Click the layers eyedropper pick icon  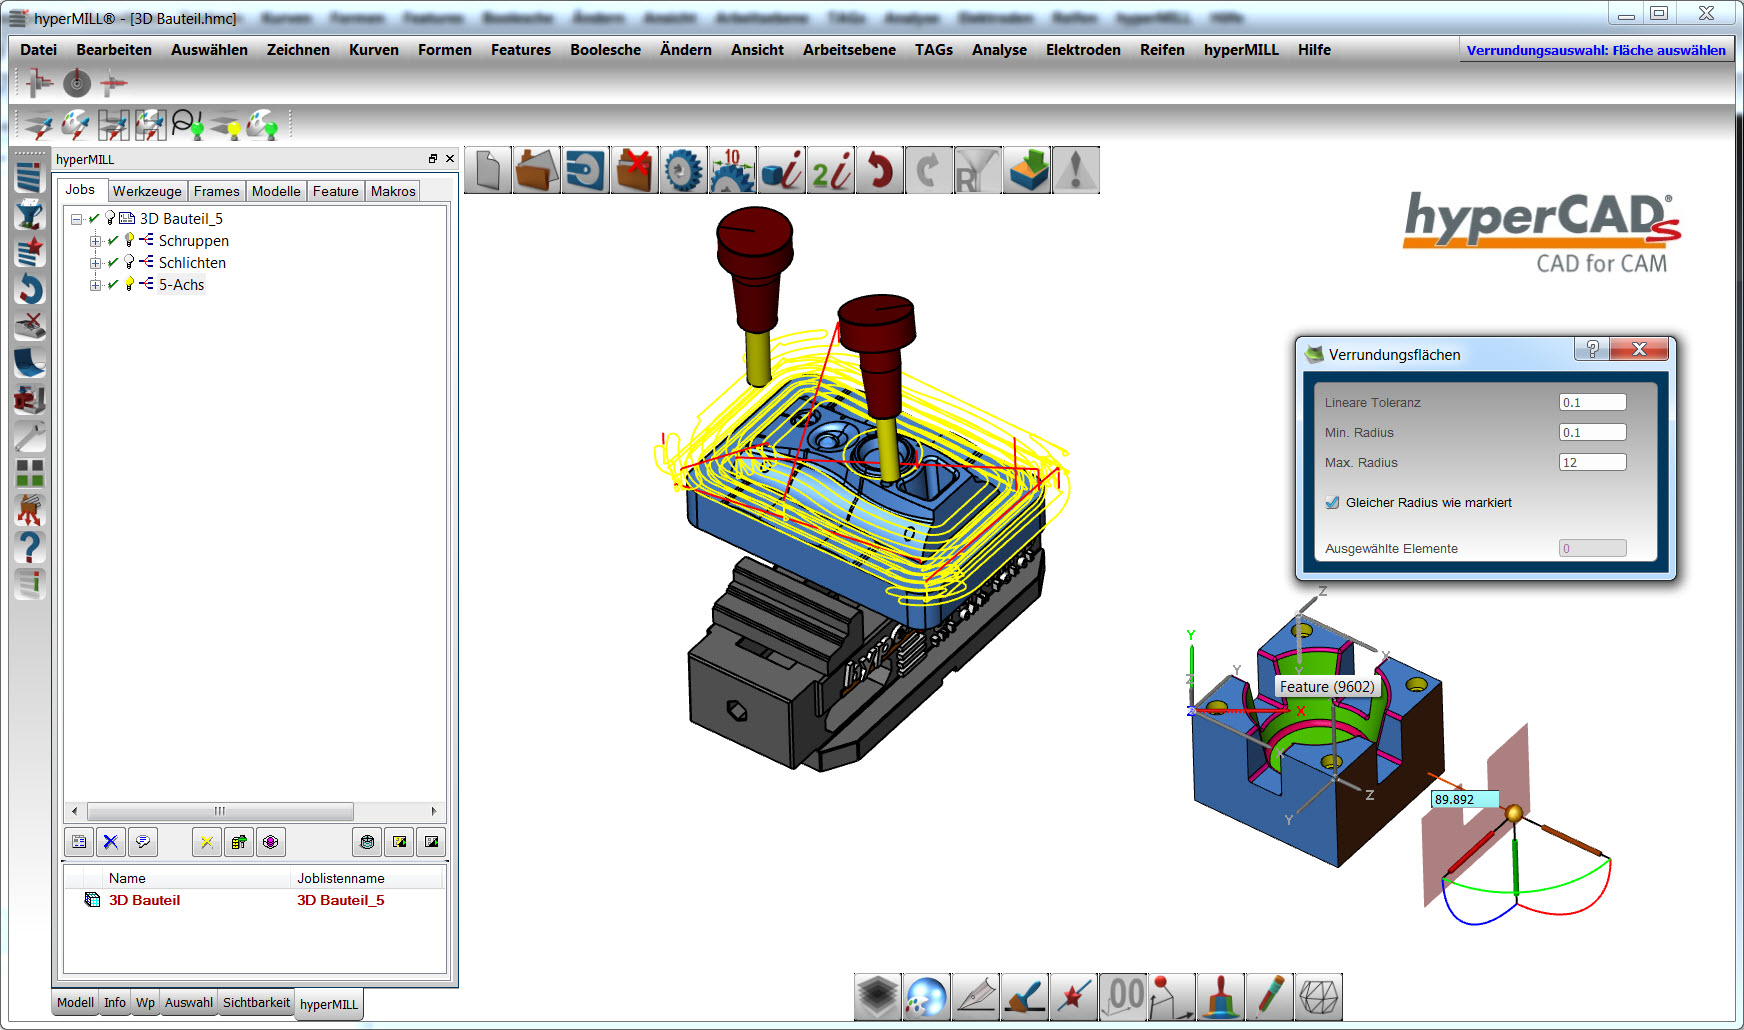(x=38, y=125)
